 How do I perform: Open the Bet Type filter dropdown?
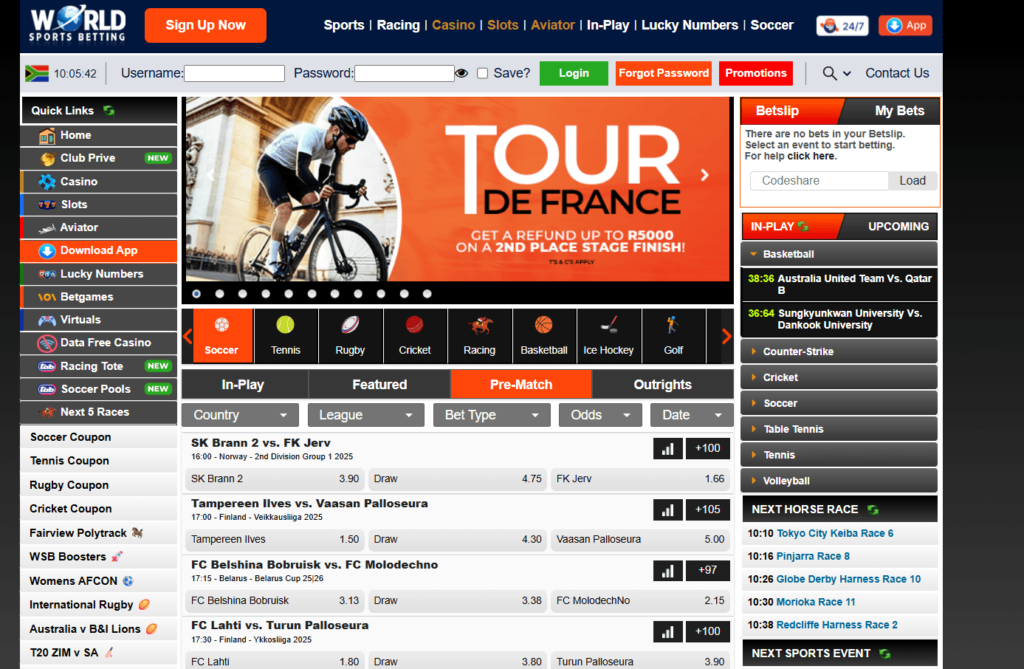click(492, 415)
